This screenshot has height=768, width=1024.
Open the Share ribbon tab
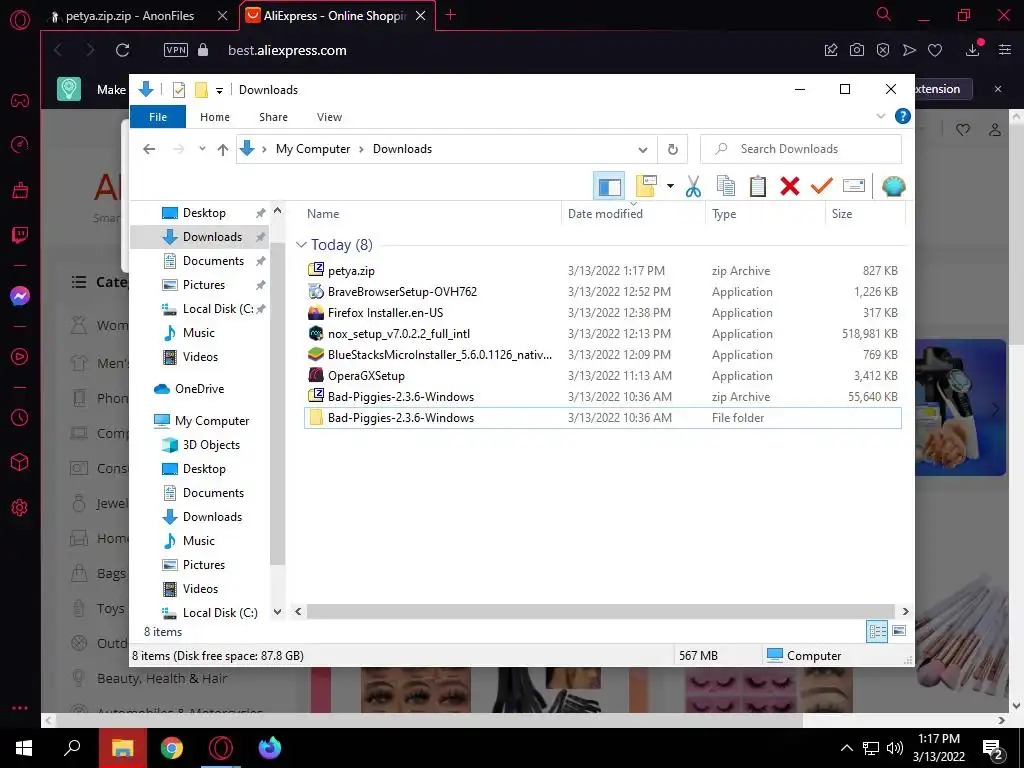tap(273, 117)
